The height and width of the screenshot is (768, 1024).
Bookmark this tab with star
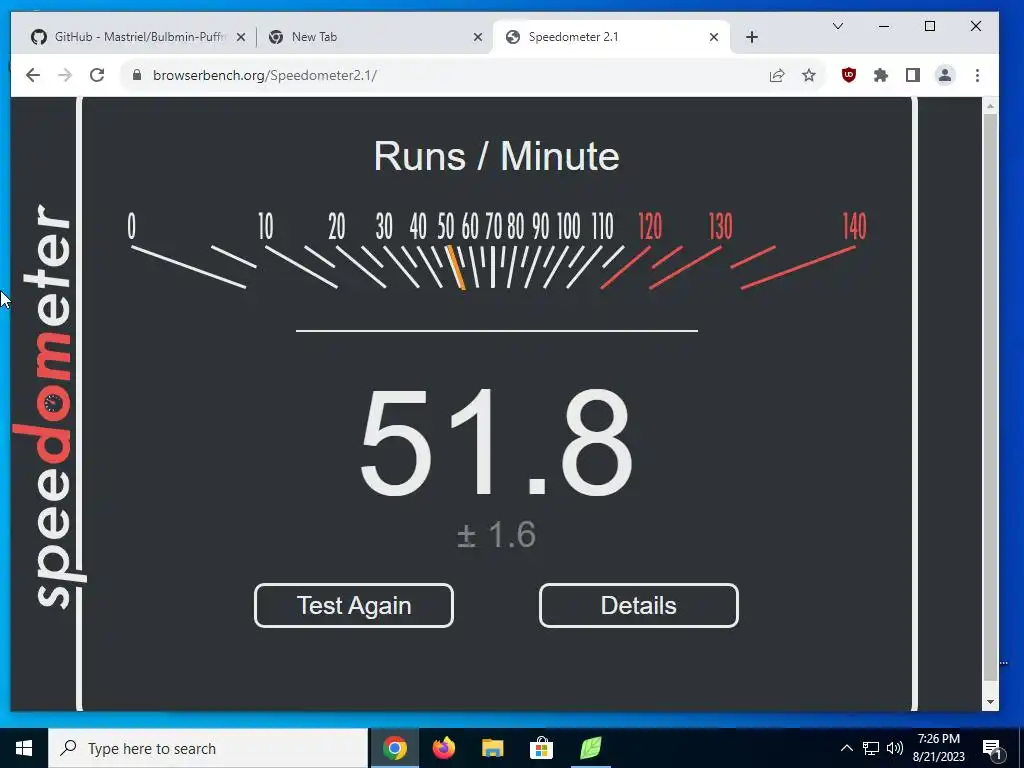[808, 76]
